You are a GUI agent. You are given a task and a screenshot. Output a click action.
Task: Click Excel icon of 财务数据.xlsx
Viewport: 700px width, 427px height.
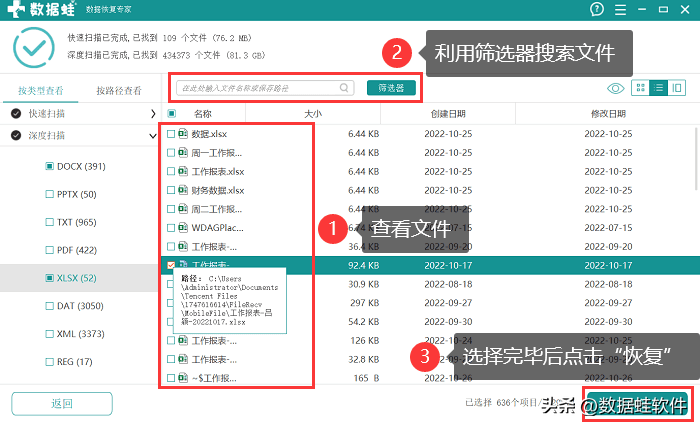183,190
